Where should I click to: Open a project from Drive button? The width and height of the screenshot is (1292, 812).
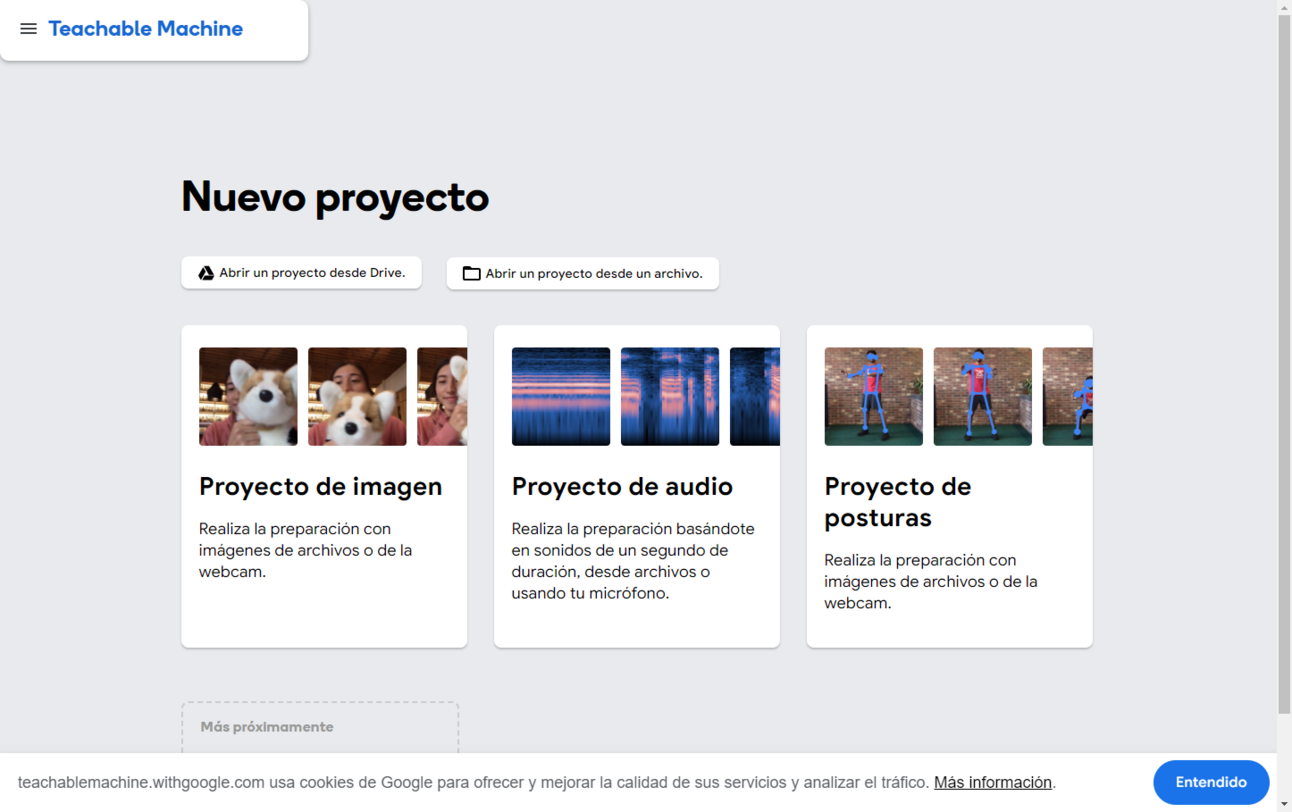[x=301, y=273]
